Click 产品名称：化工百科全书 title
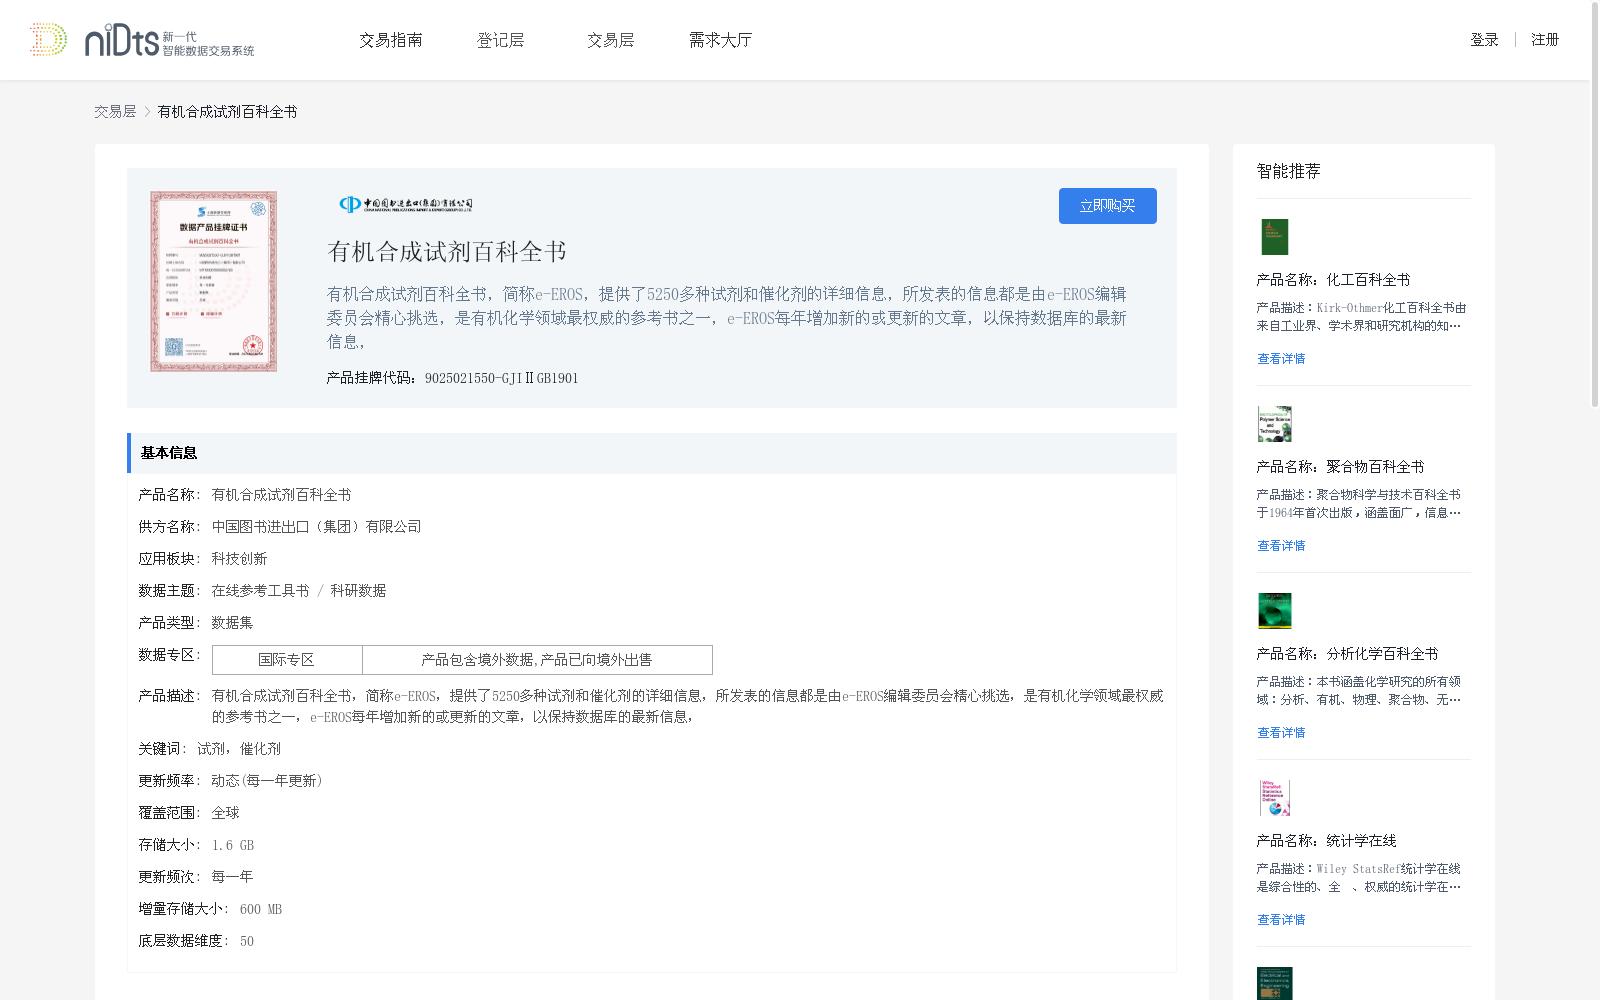Image resolution: width=1600 pixels, height=1000 pixels. coord(1333,280)
